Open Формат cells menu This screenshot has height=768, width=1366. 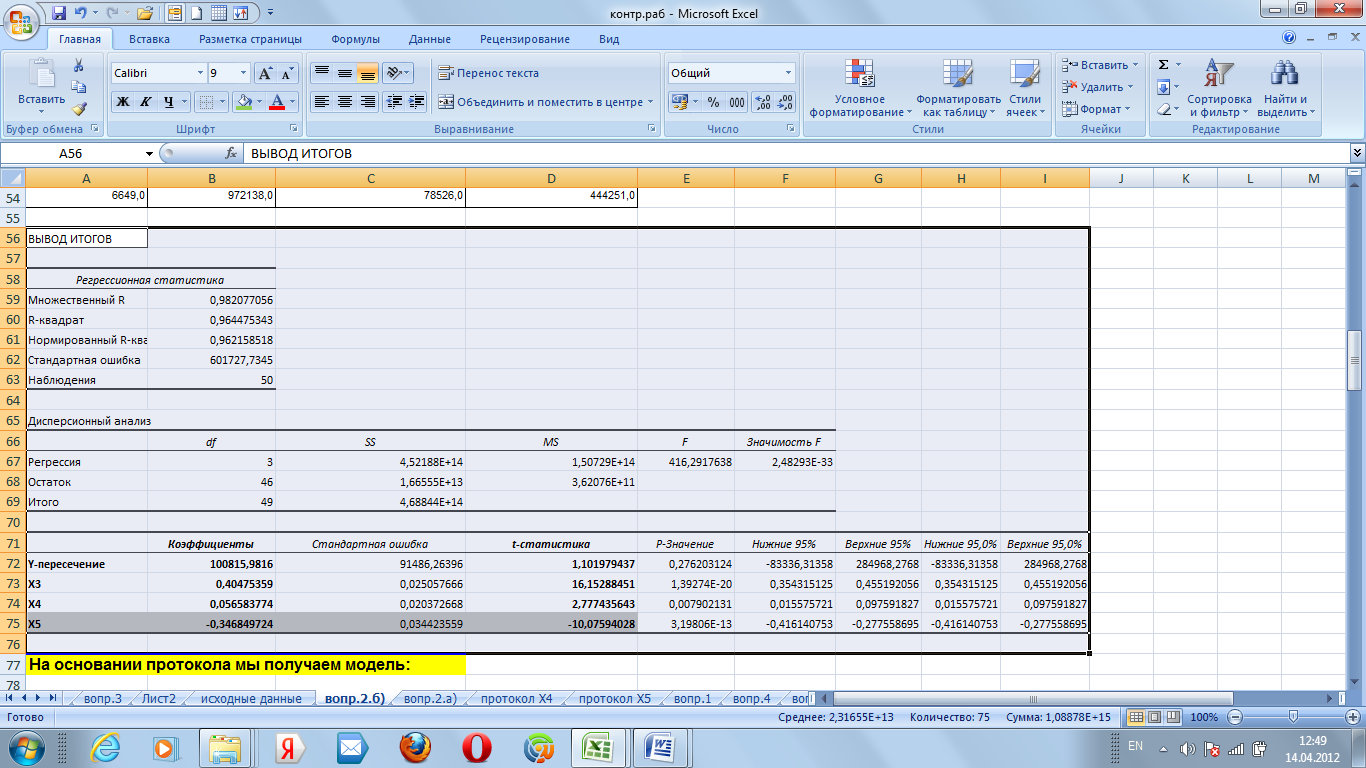tap(1095, 109)
